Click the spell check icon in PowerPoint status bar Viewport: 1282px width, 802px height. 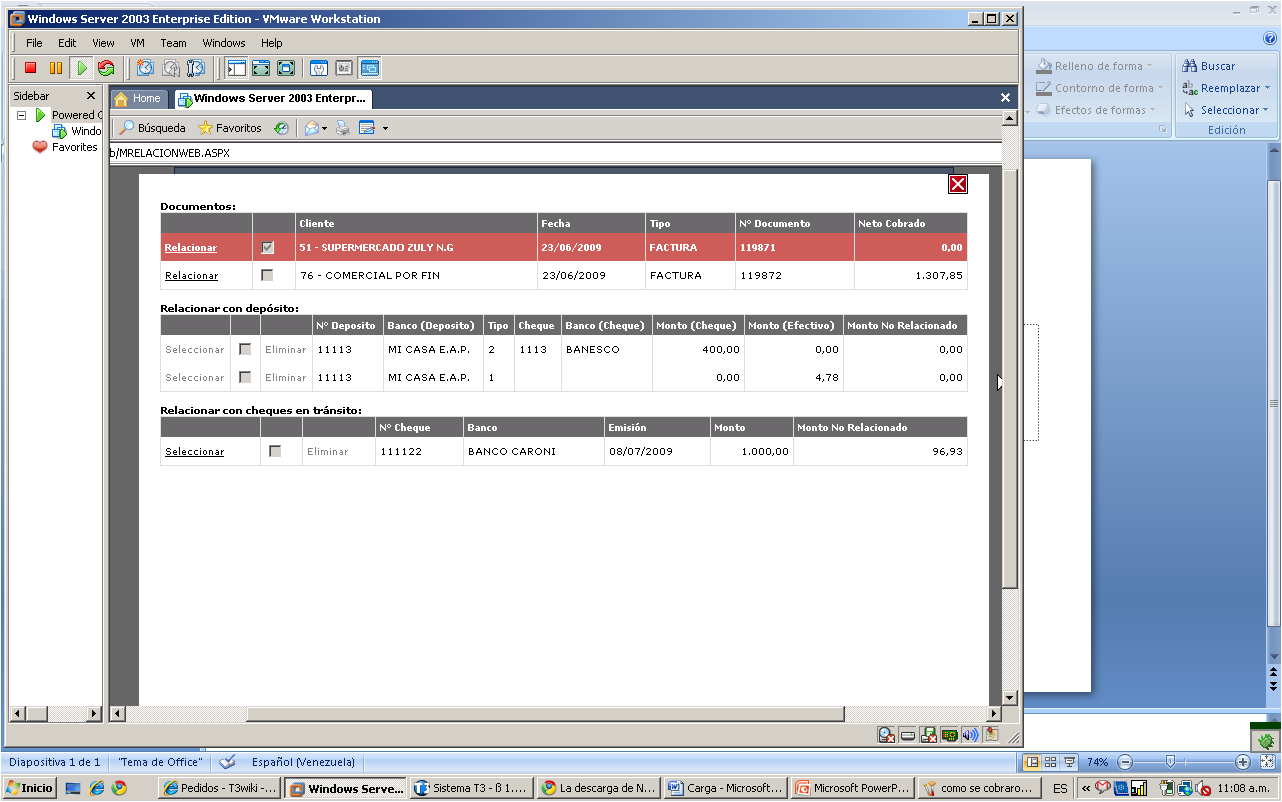coord(227,761)
